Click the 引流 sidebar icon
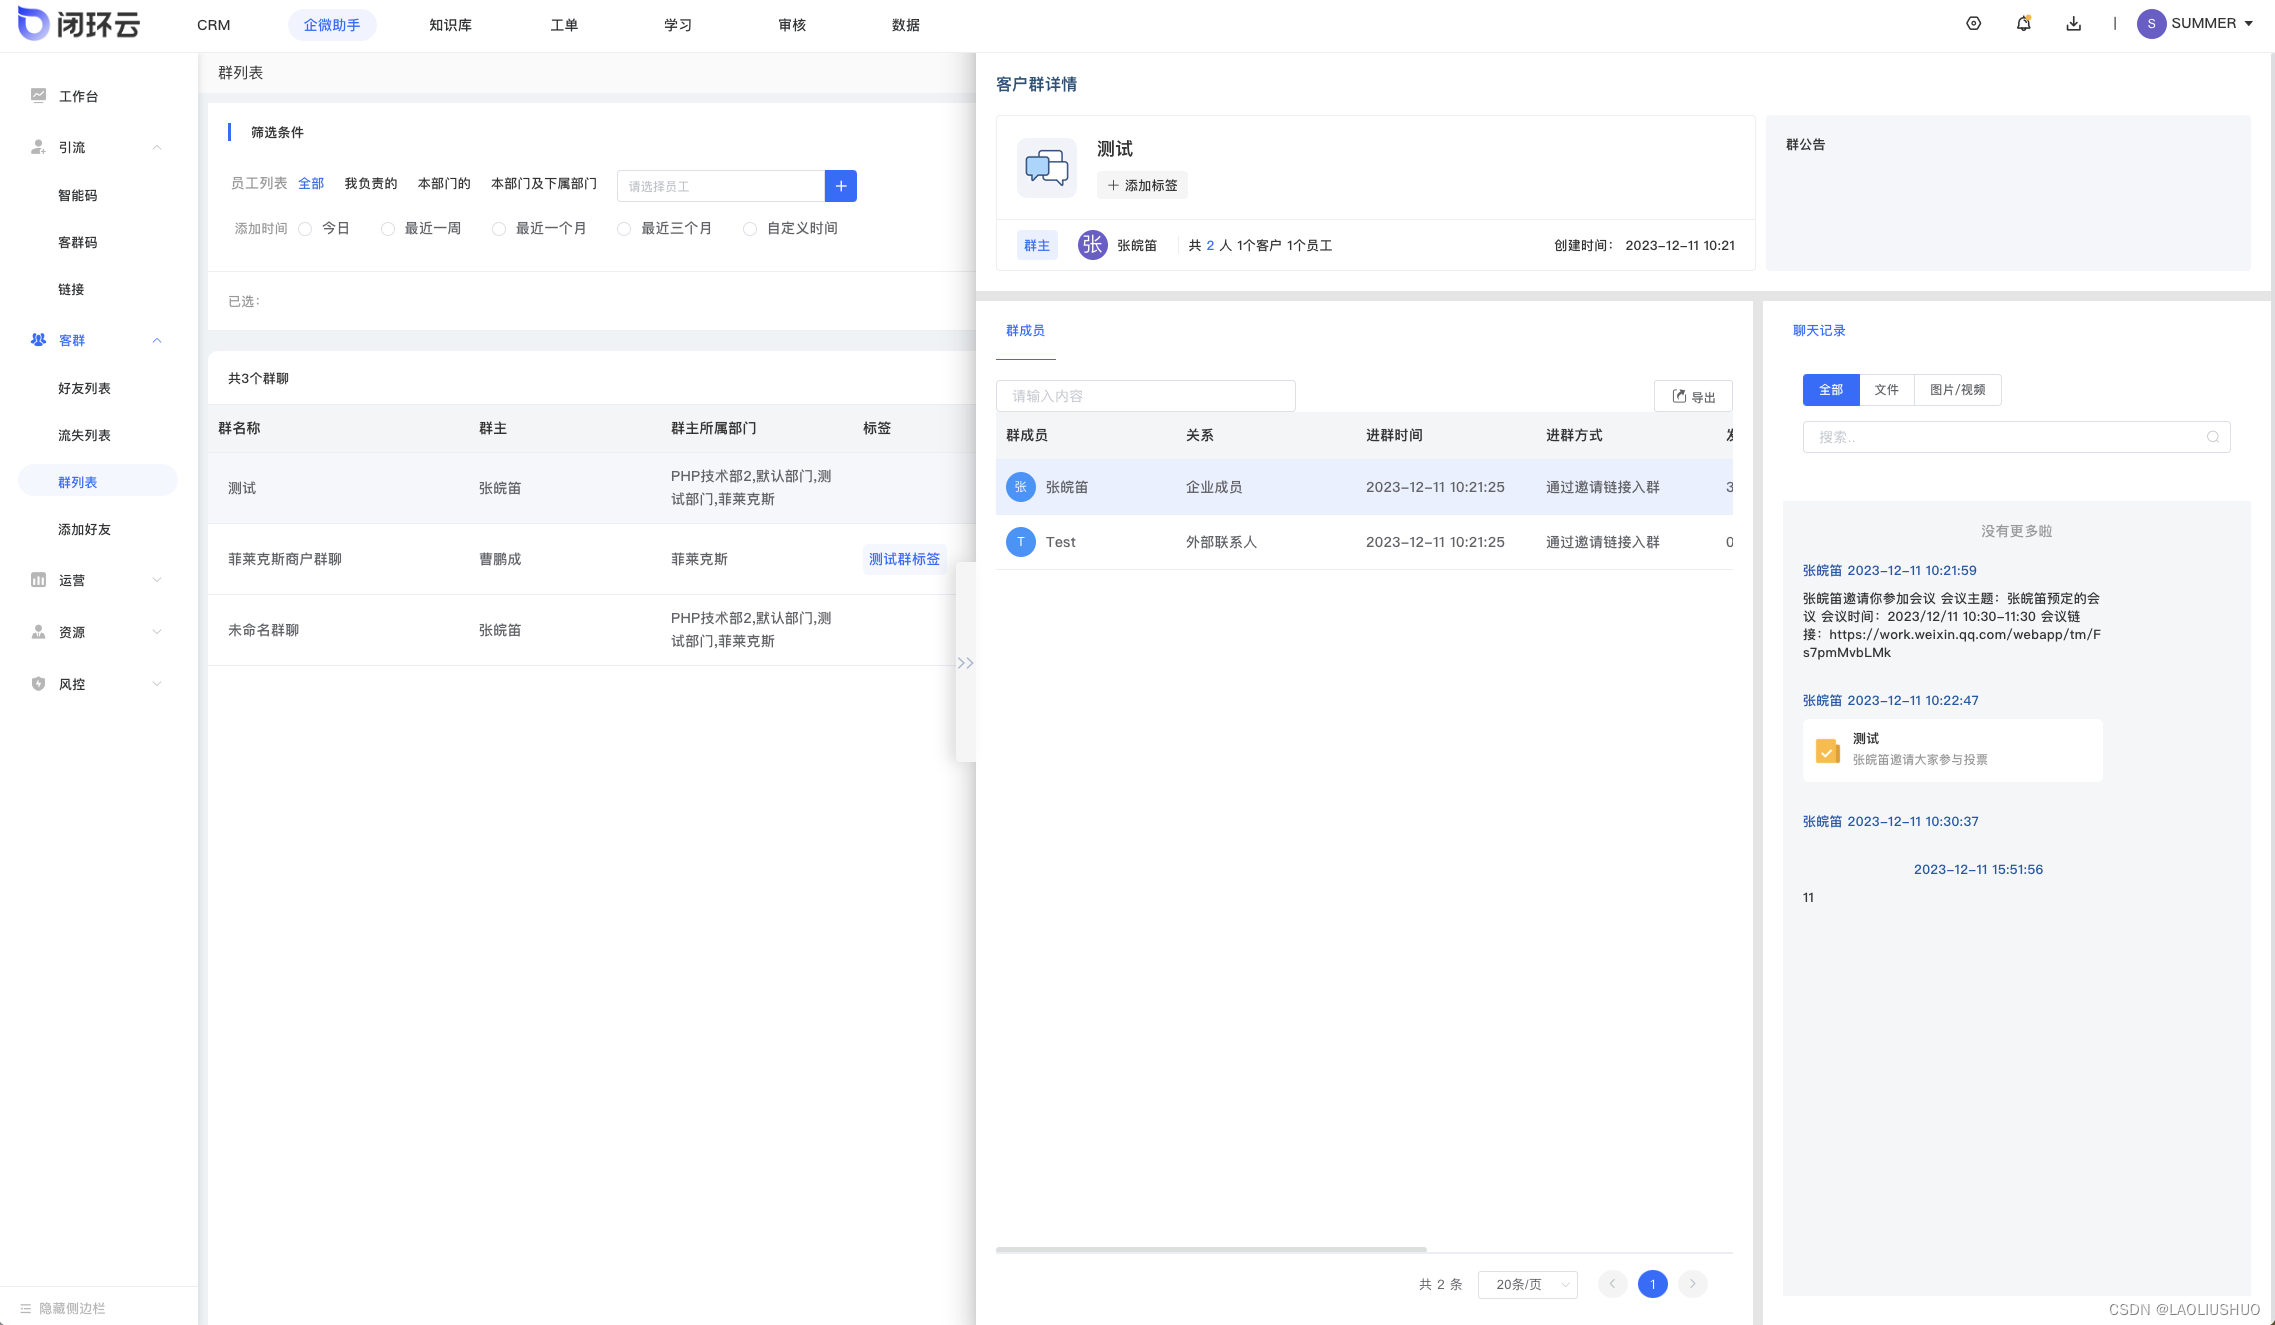Screen dimensions: 2275x1325 (38, 147)
